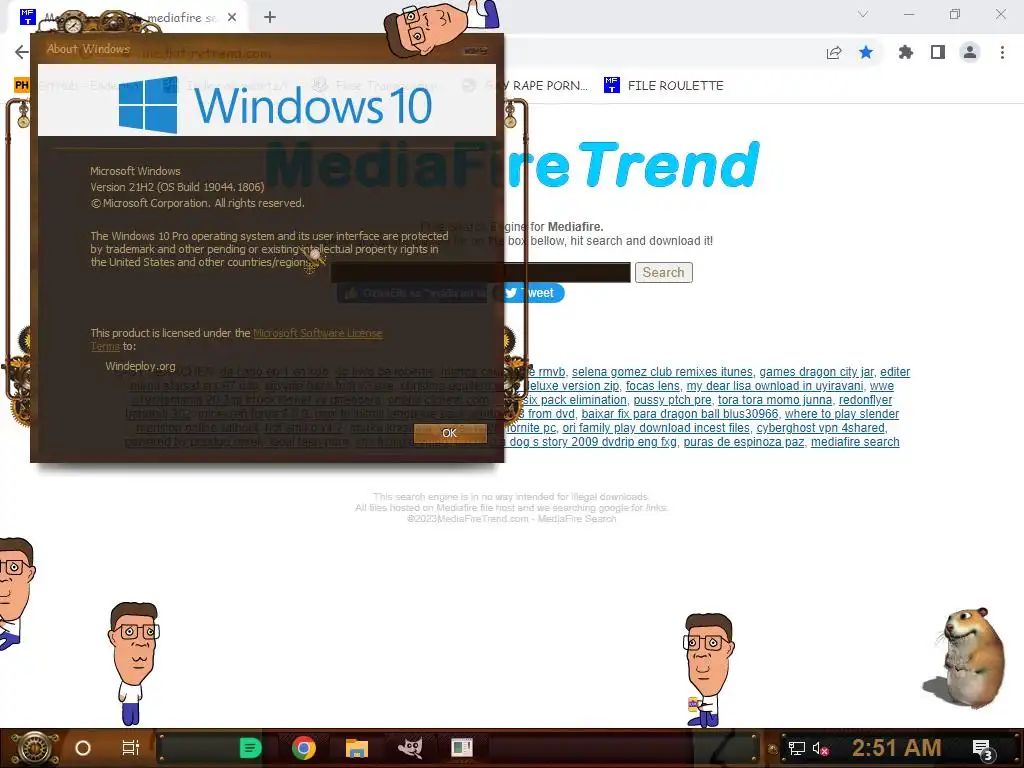Click the 'redonflyer' link

tap(865, 400)
